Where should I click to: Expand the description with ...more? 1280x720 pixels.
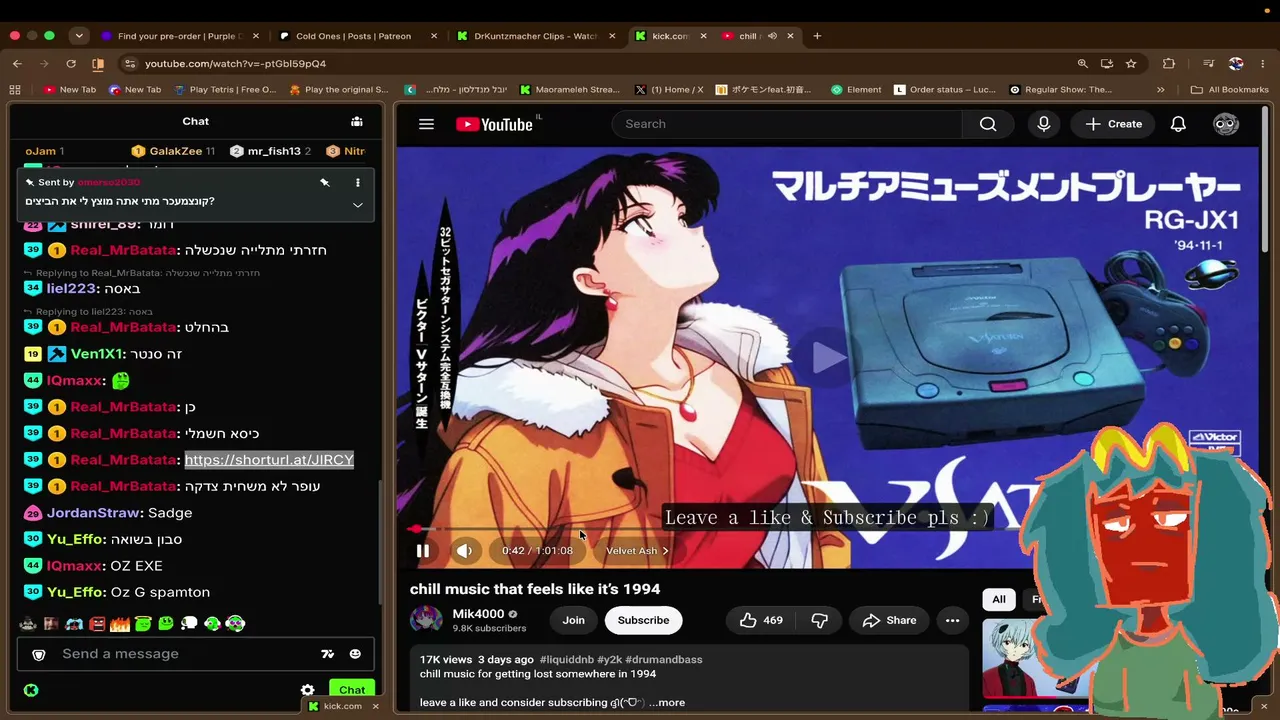click(667, 702)
